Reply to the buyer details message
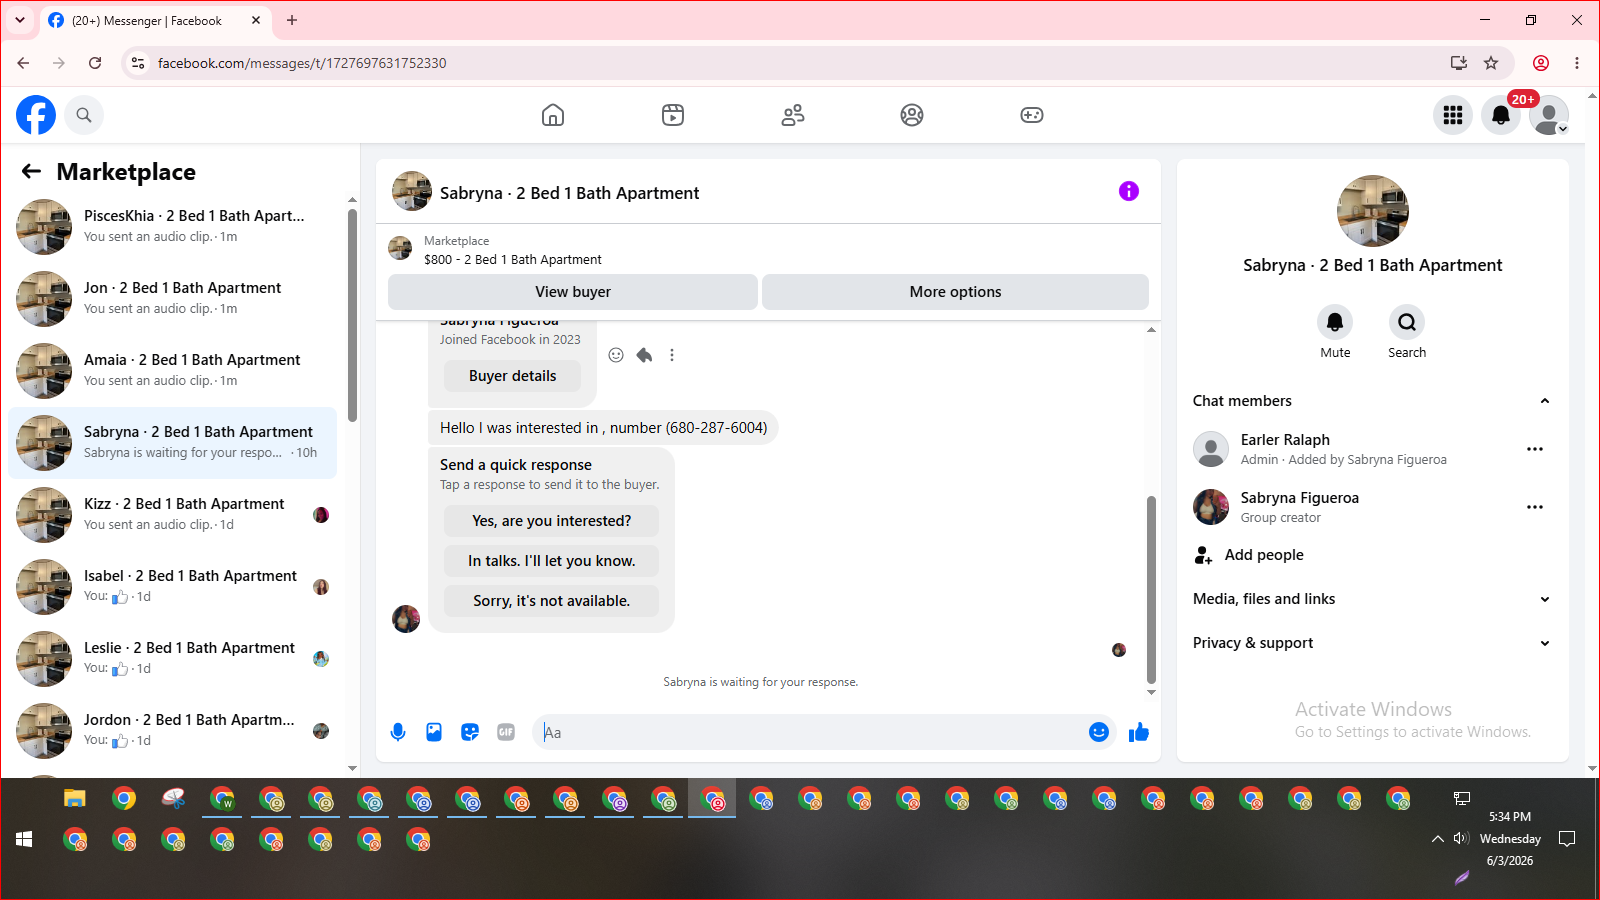The height and width of the screenshot is (900, 1600). (644, 355)
